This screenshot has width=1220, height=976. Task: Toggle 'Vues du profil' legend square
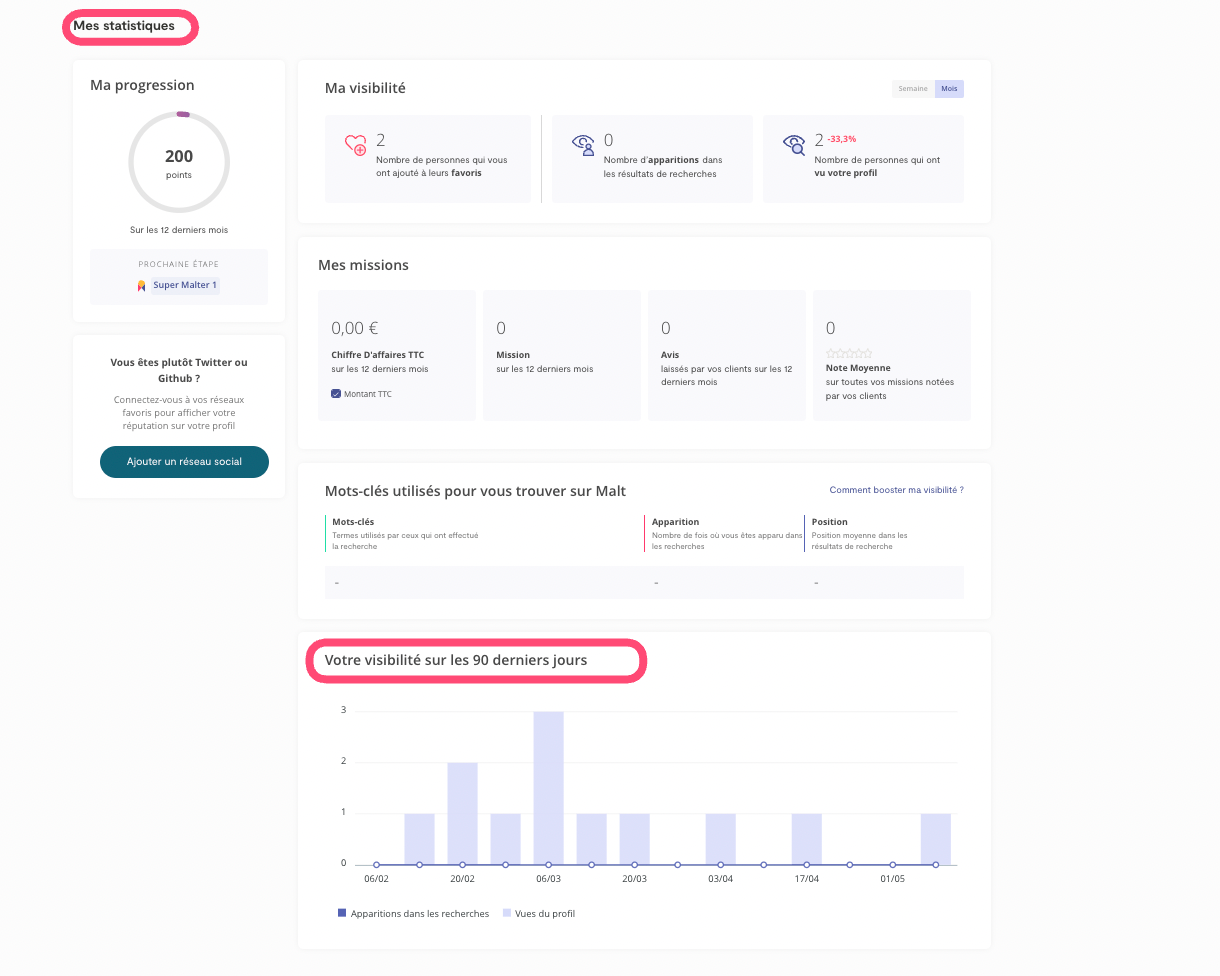click(x=506, y=913)
